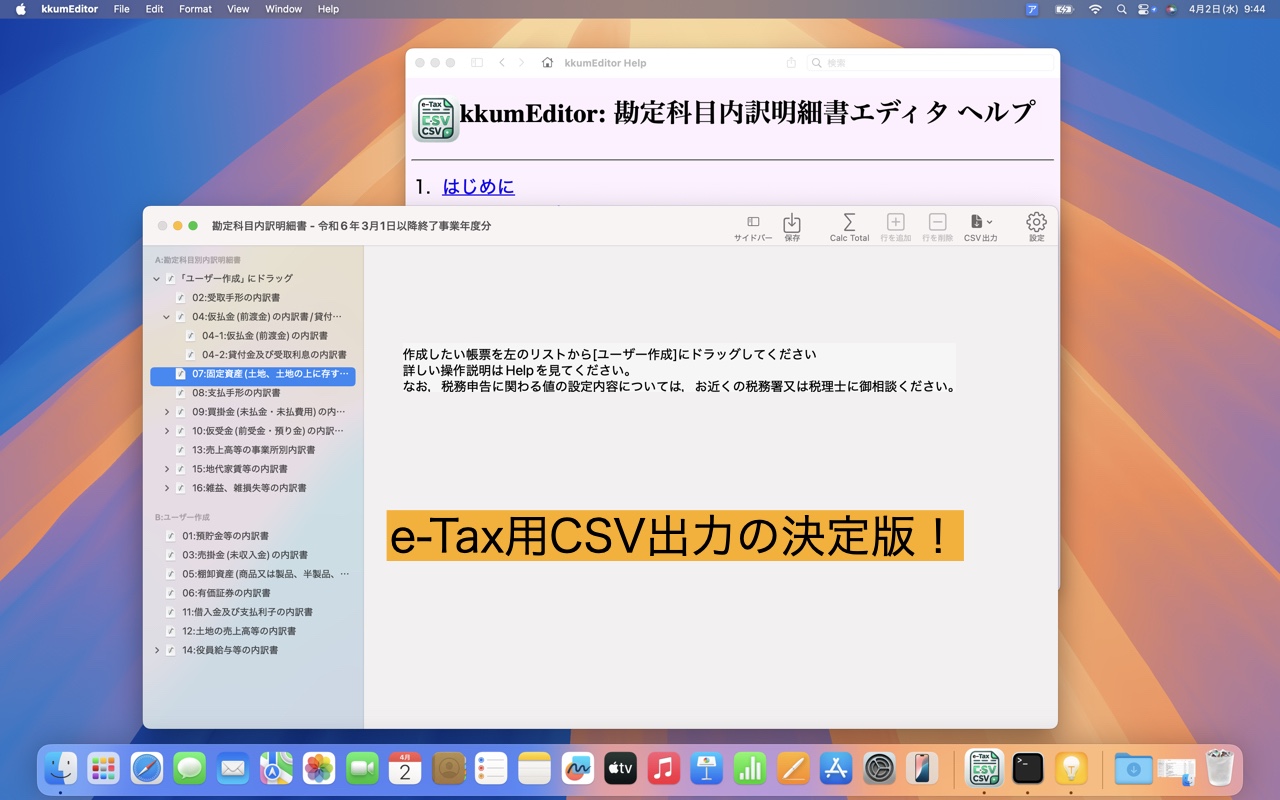
Task: Launch Safari from the Dock
Action: (x=147, y=768)
